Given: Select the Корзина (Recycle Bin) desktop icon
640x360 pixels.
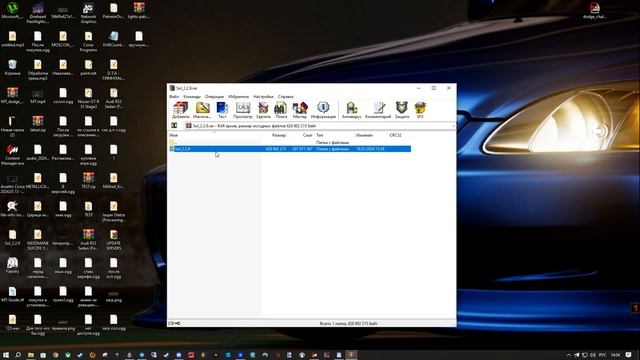Looking at the screenshot, I should 12,67.
